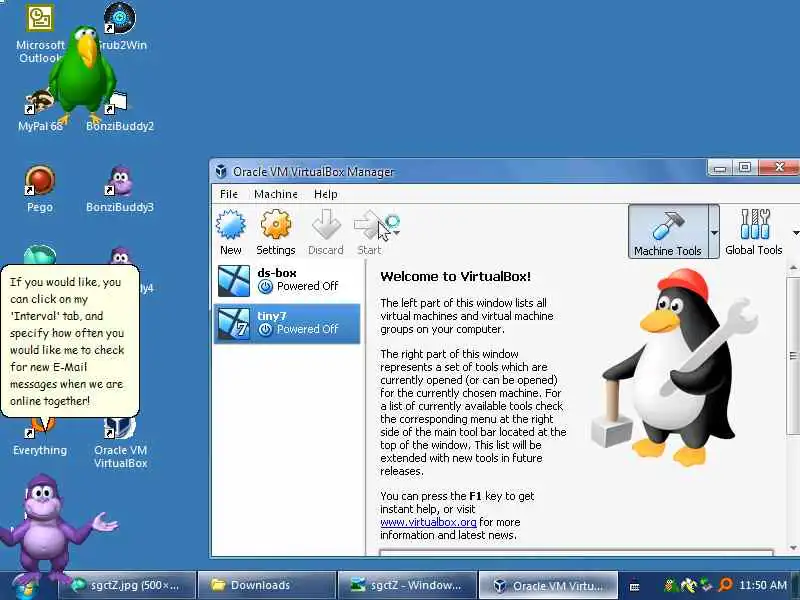Maximize the VirtualBox Manager window
Screen dimensions: 800x600
pyautogui.click(x=745, y=167)
